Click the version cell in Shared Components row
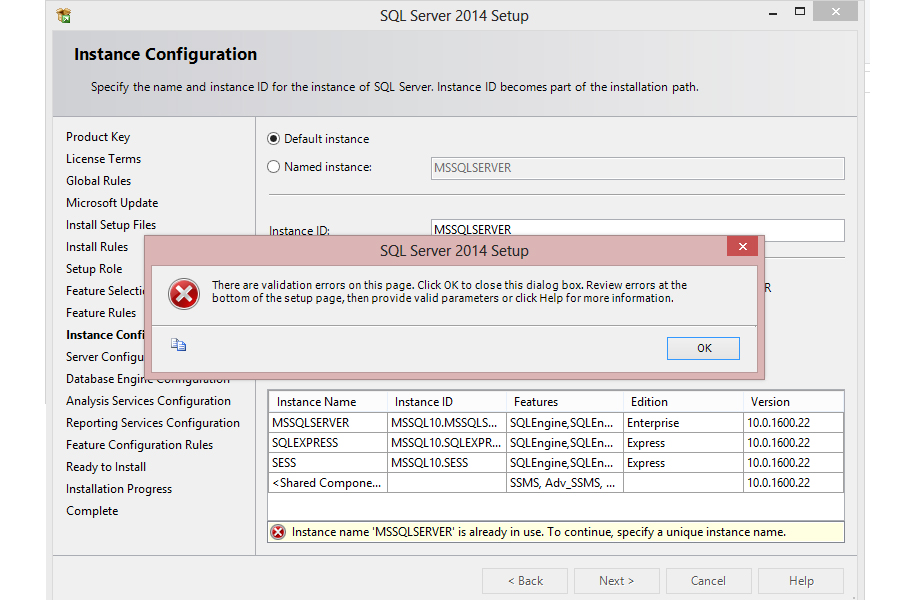900x600 pixels. pyautogui.click(x=793, y=483)
